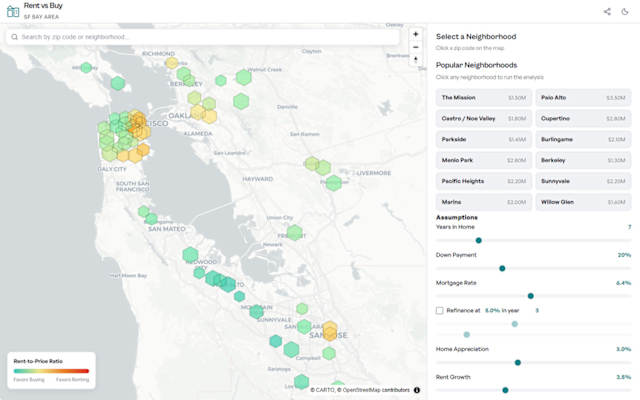
Task: Select Willow Glen neighborhood
Action: (583, 202)
